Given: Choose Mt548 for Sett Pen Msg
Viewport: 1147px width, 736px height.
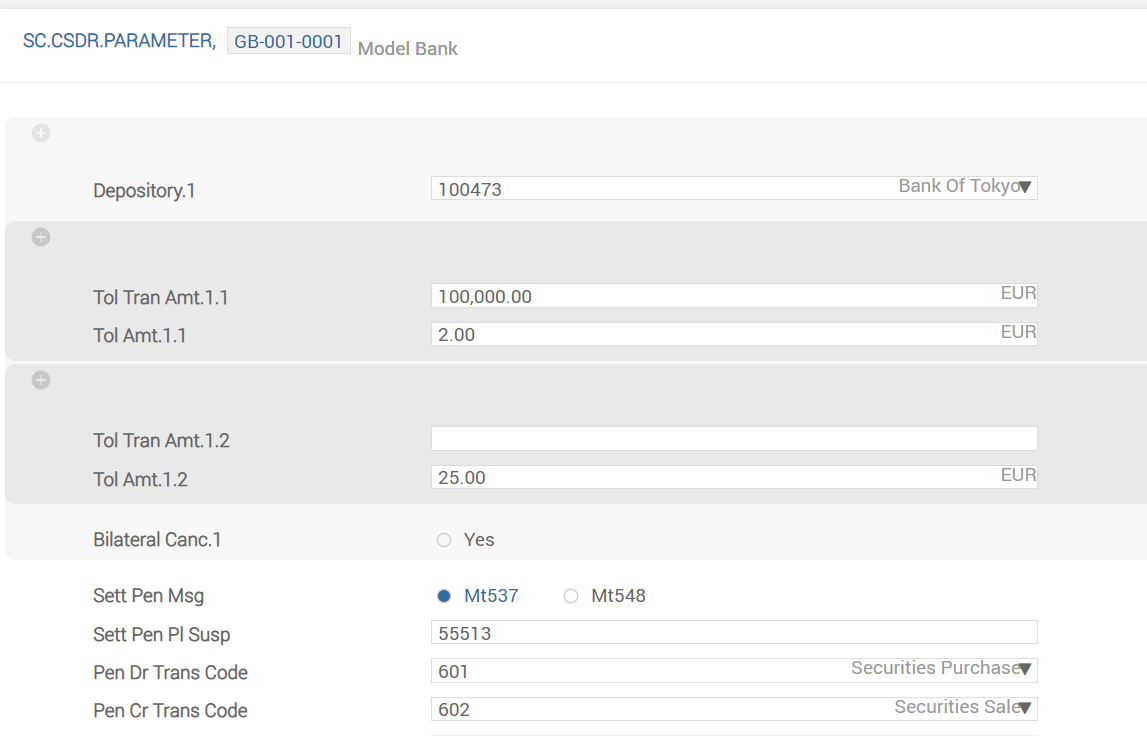Looking at the screenshot, I should [x=571, y=596].
